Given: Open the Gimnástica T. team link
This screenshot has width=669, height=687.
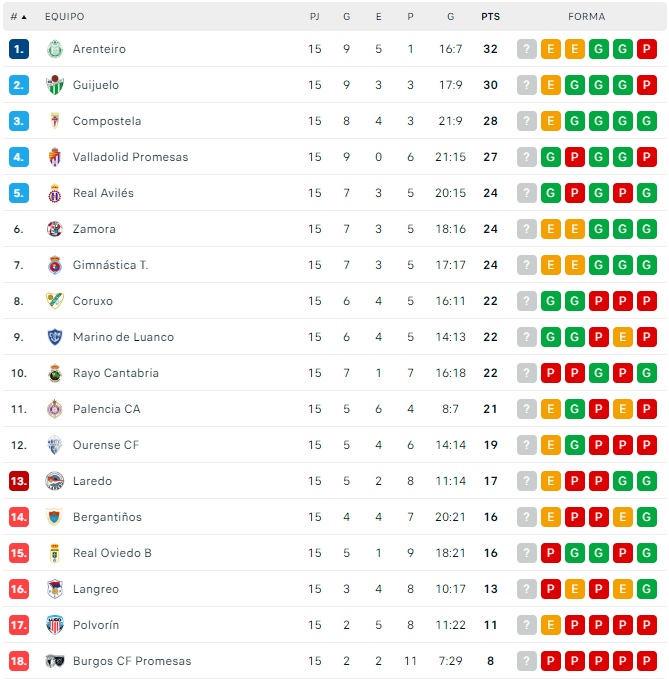Looking at the screenshot, I should [110, 265].
